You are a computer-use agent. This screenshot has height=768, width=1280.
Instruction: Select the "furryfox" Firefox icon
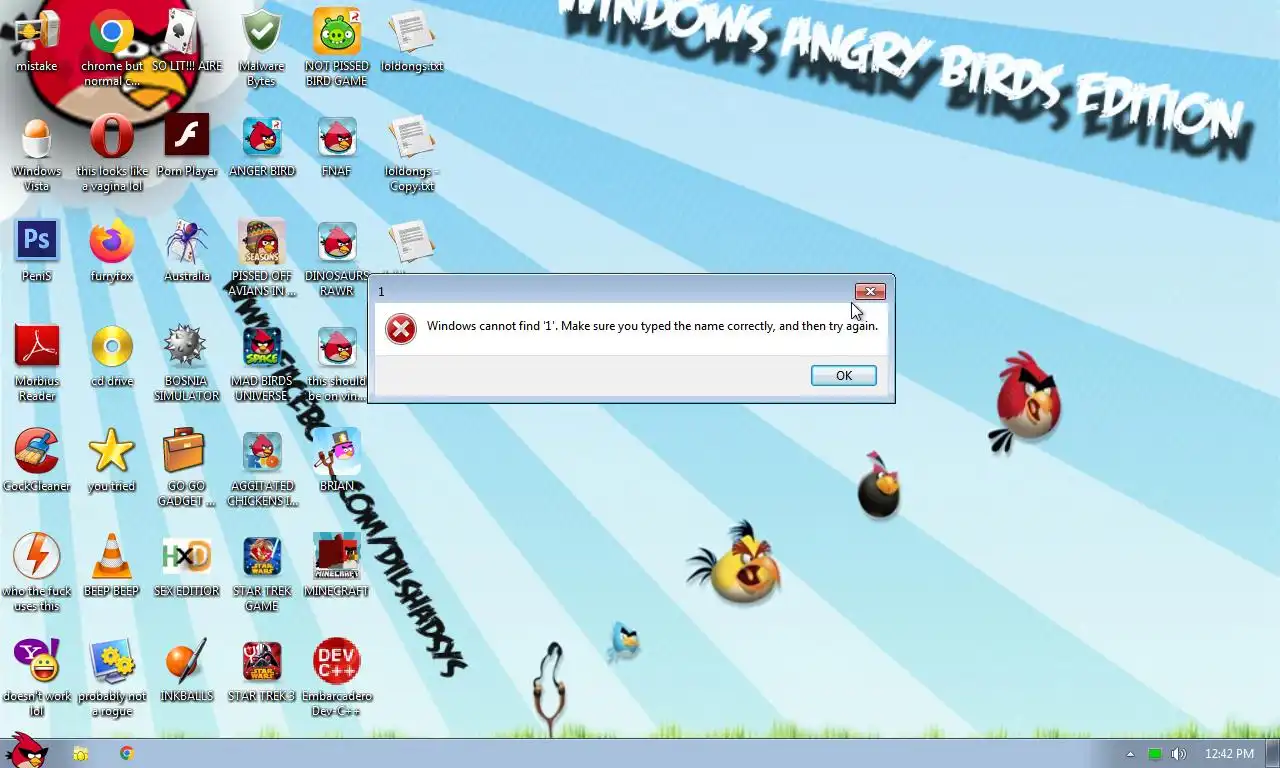tap(112, 251)
